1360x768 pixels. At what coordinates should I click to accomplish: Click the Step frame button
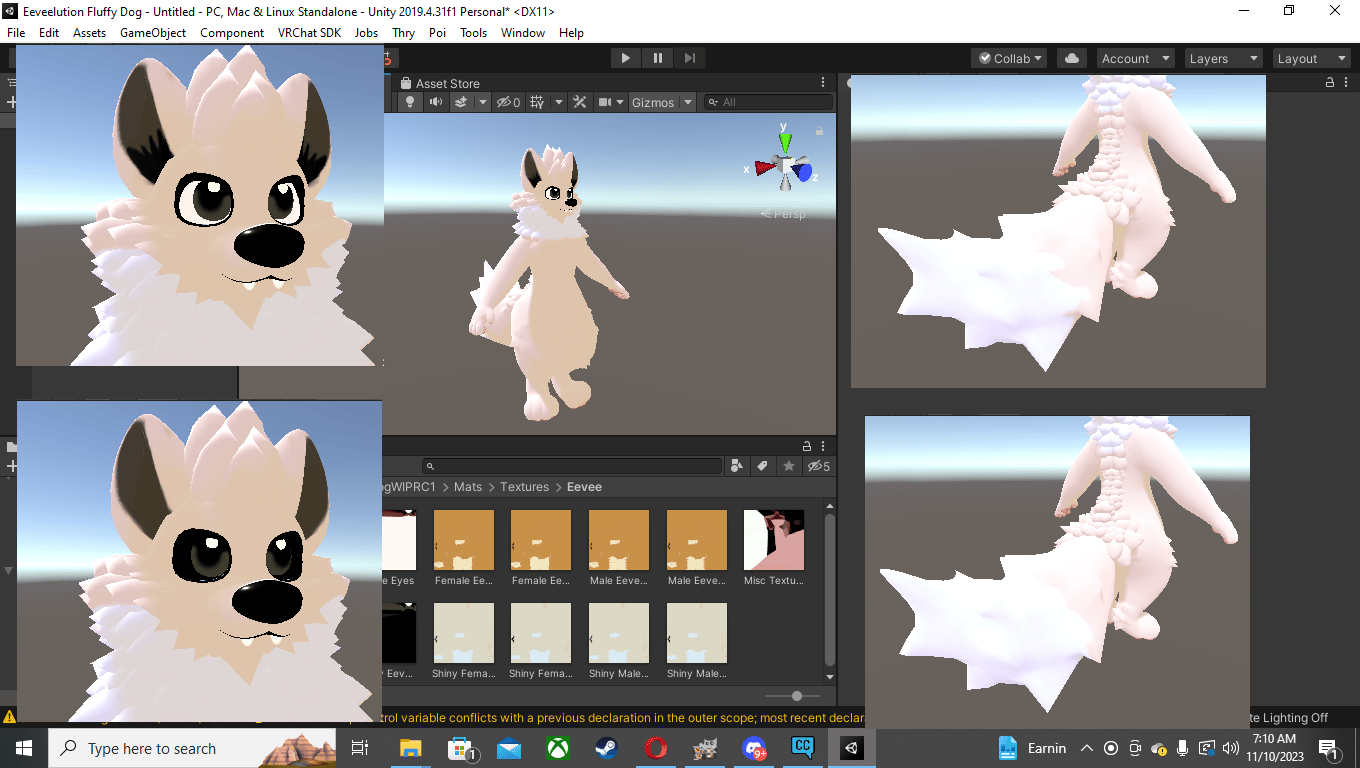tap(689, 58)
